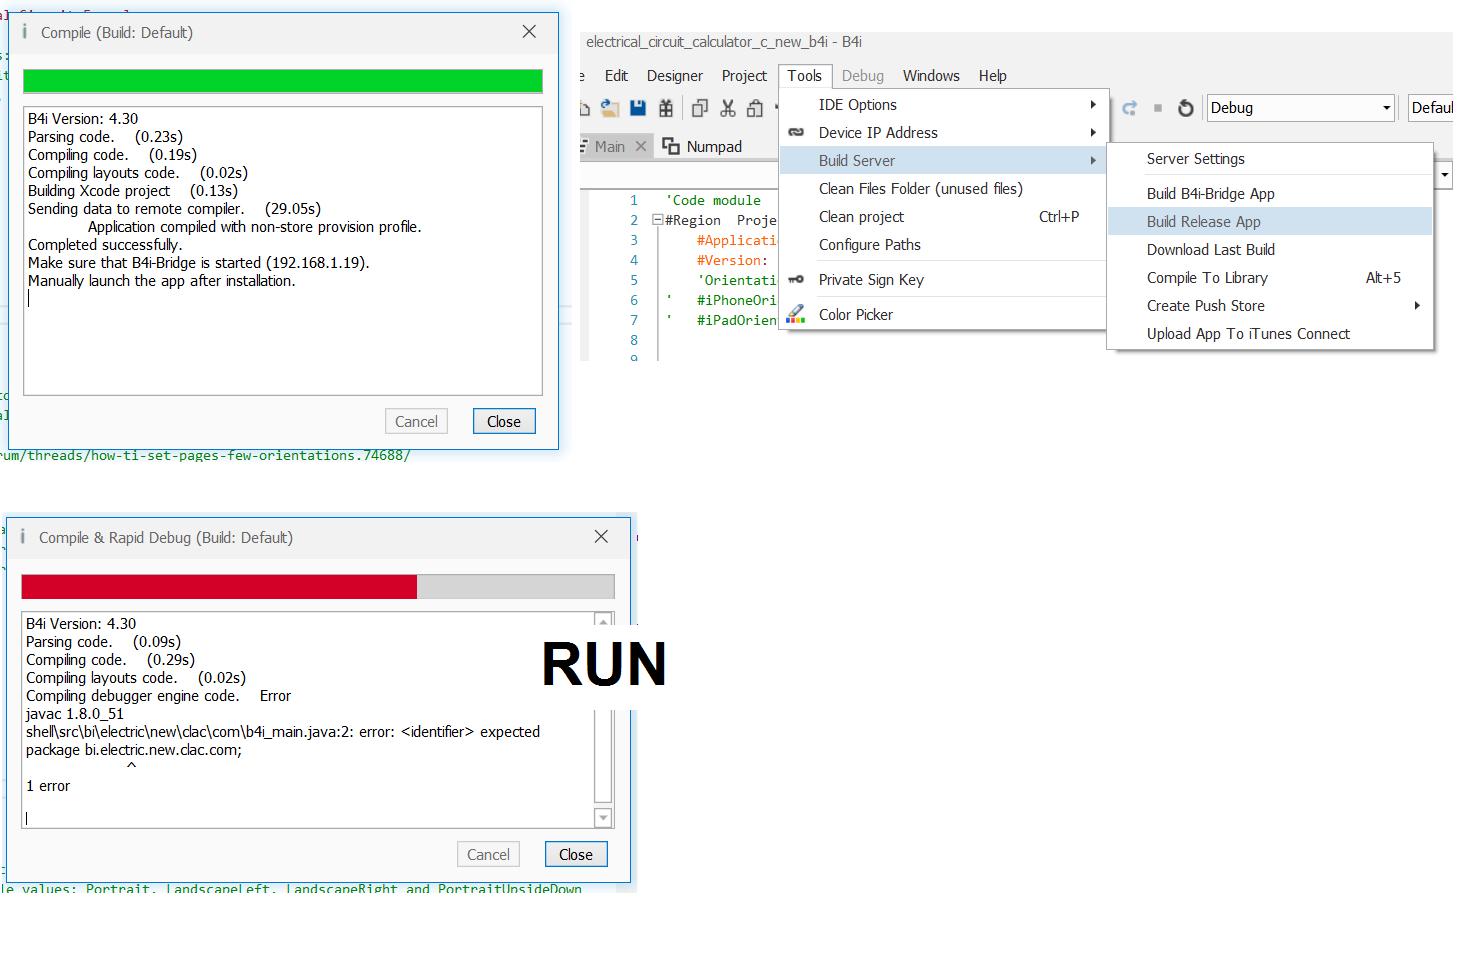Select Build Server in Tools menu

(943, 161)
